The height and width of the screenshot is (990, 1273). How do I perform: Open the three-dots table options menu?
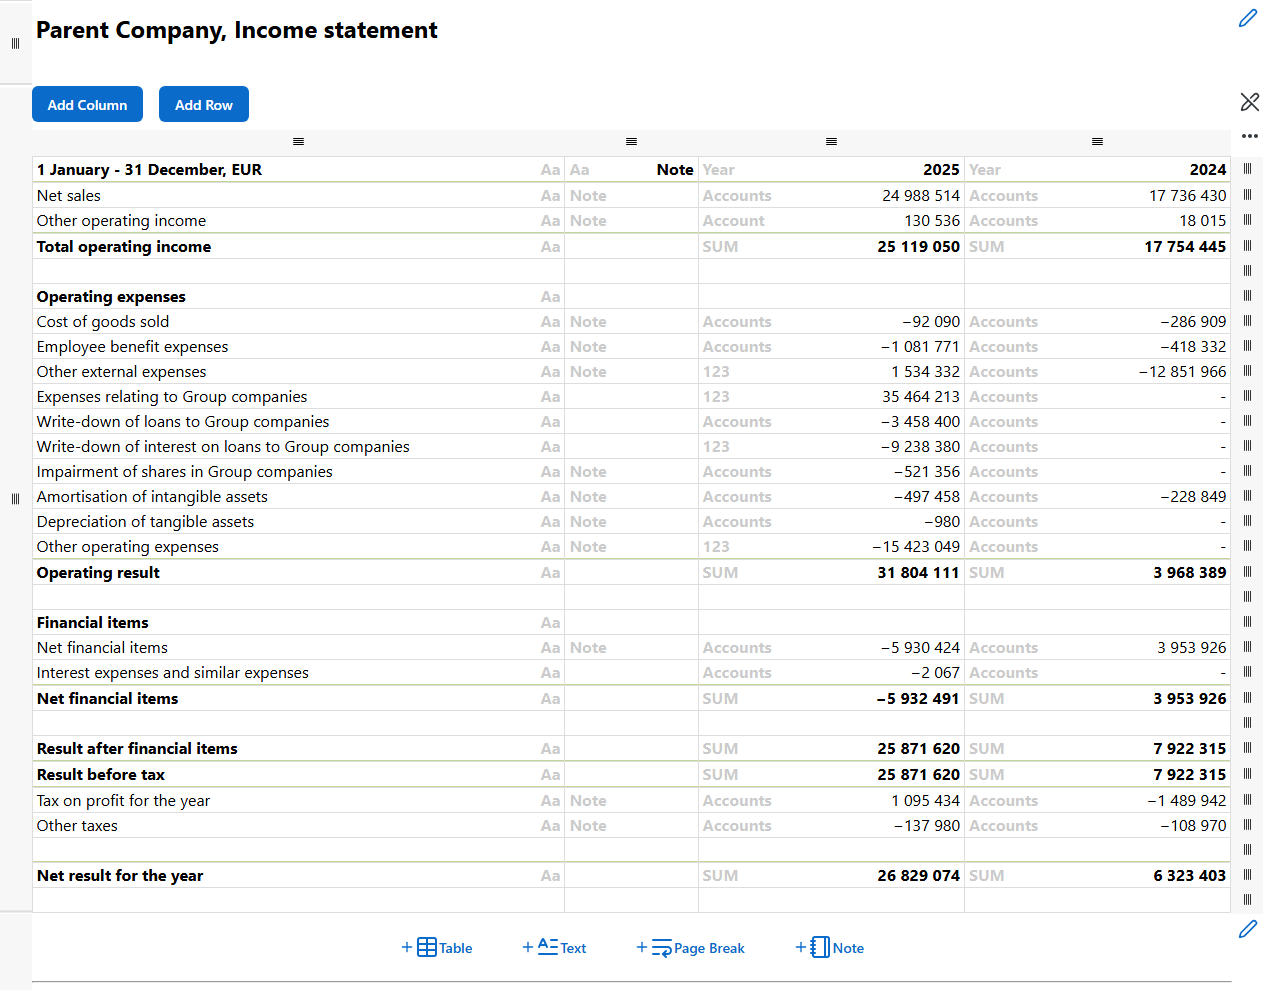pyautogui.click(x=1249, y=136)
